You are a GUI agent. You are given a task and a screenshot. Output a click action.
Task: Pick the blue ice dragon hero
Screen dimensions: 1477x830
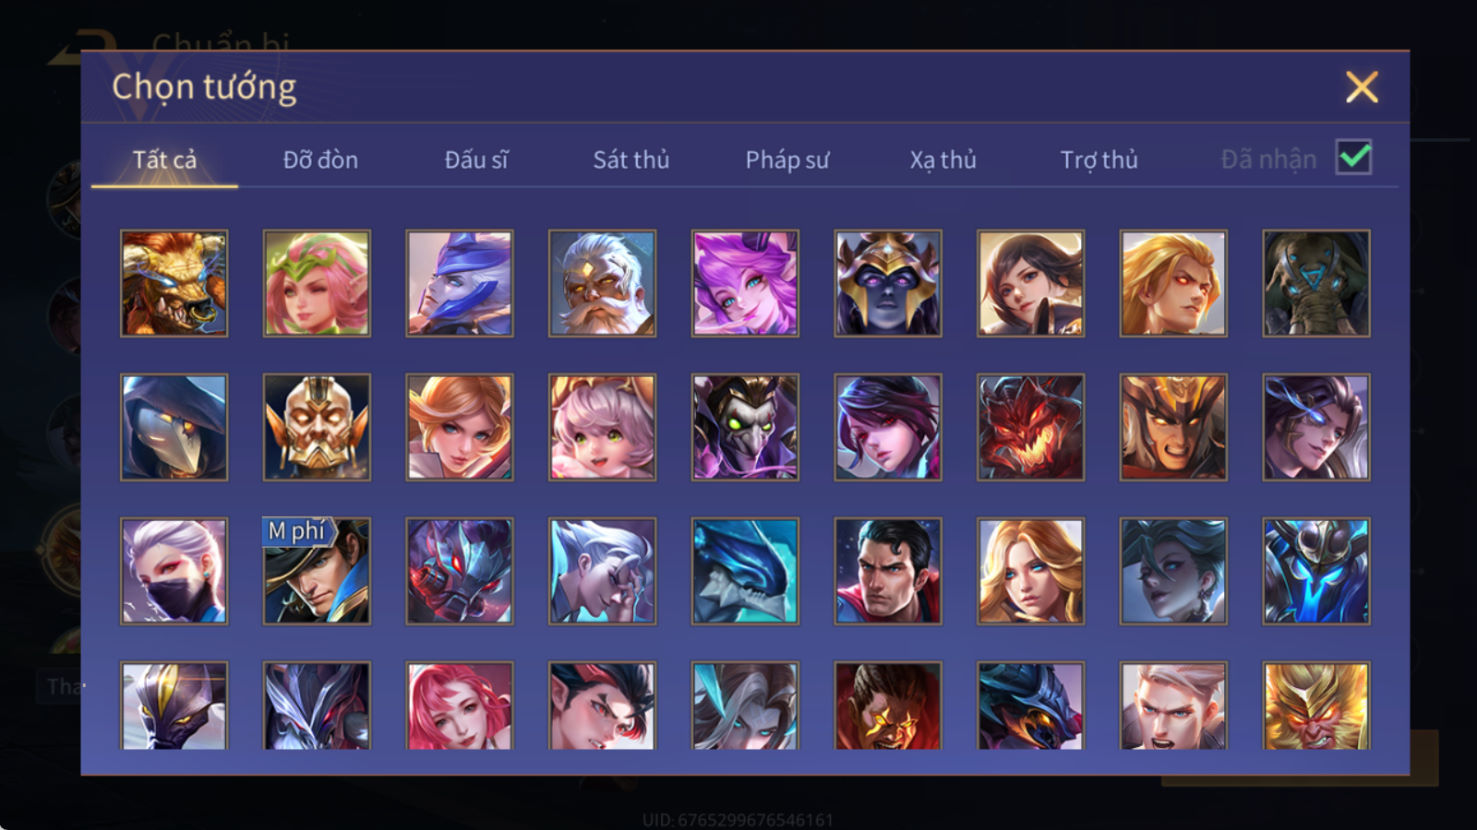[745, 572]
